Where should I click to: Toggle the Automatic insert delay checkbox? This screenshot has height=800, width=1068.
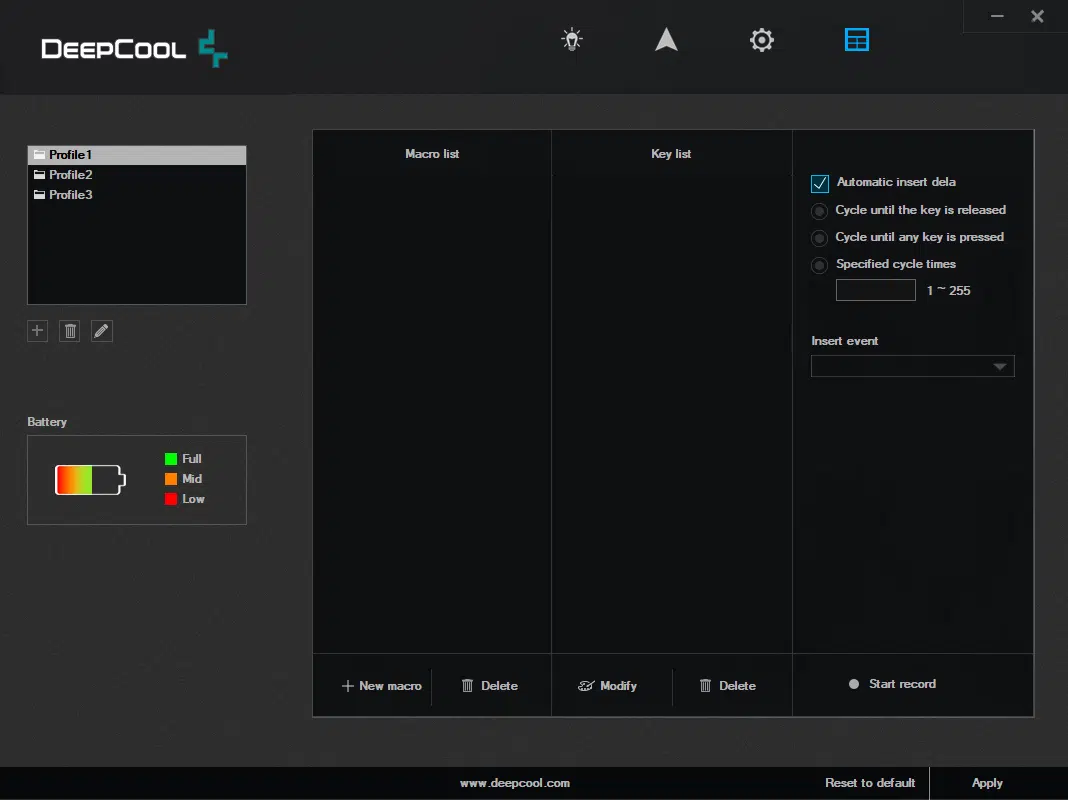tap(820, 183)
